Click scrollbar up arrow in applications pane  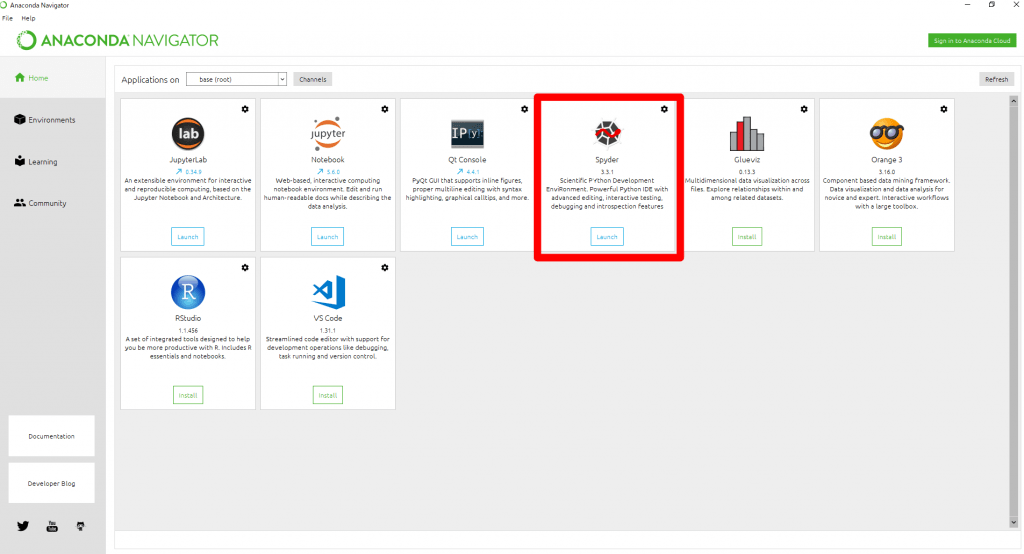tap(1014, 101)
